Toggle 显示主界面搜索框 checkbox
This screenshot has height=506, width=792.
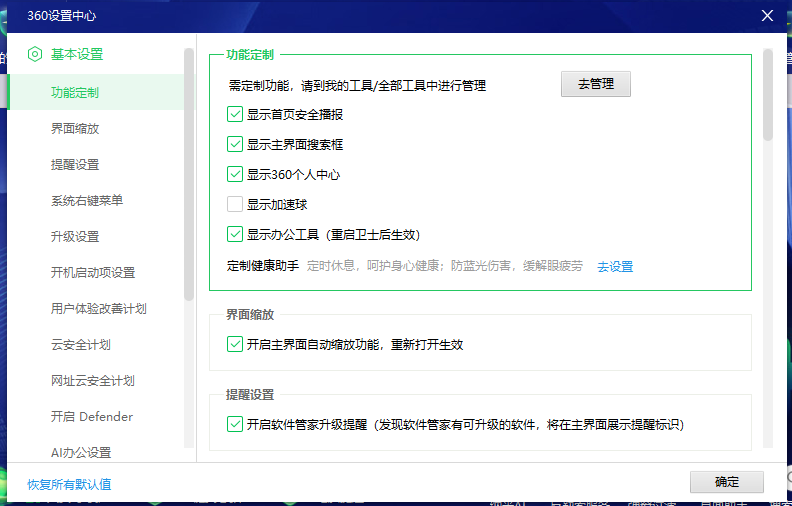pos(235,144)
